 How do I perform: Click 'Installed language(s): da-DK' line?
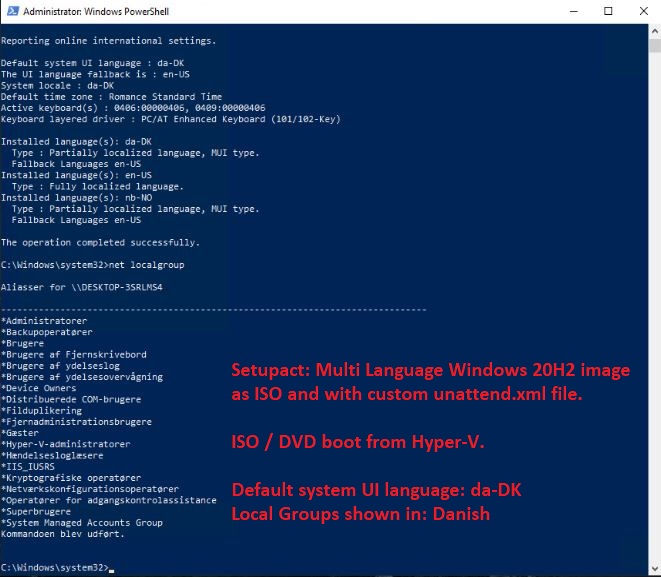(x=76, y=142)
